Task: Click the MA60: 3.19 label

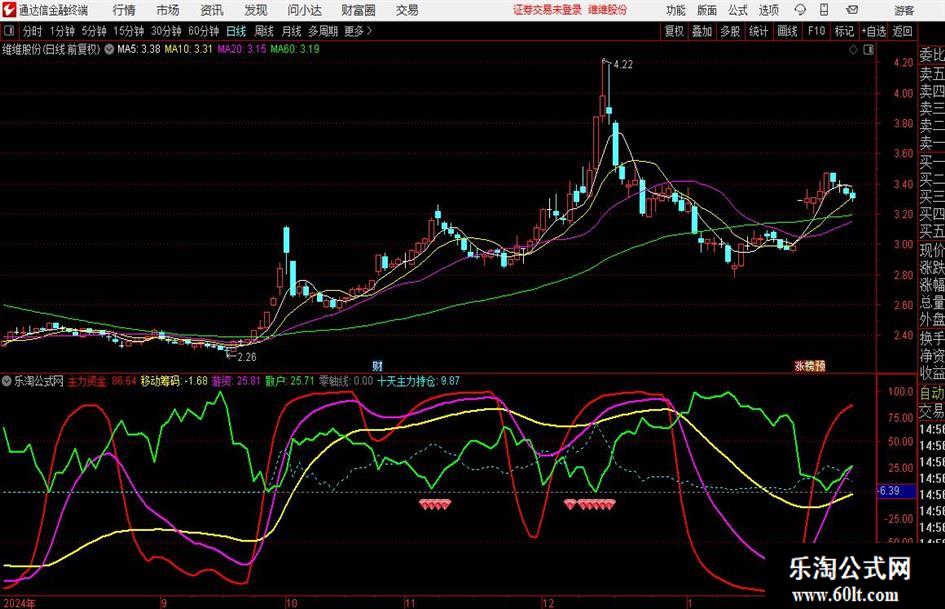Action: point(295,49)
